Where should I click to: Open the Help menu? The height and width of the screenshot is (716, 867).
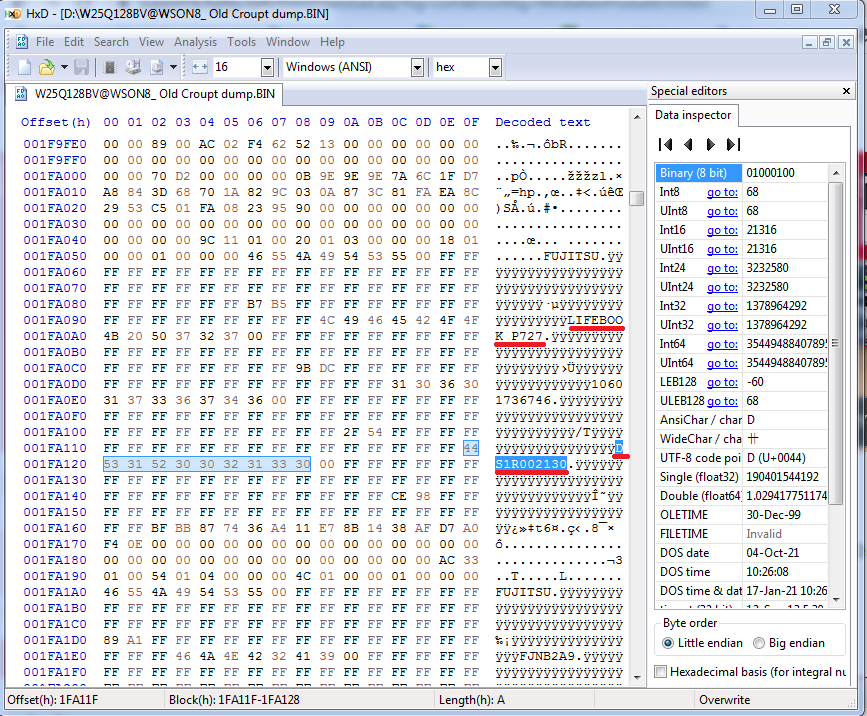pyautogui.click(x=332, y=42)
